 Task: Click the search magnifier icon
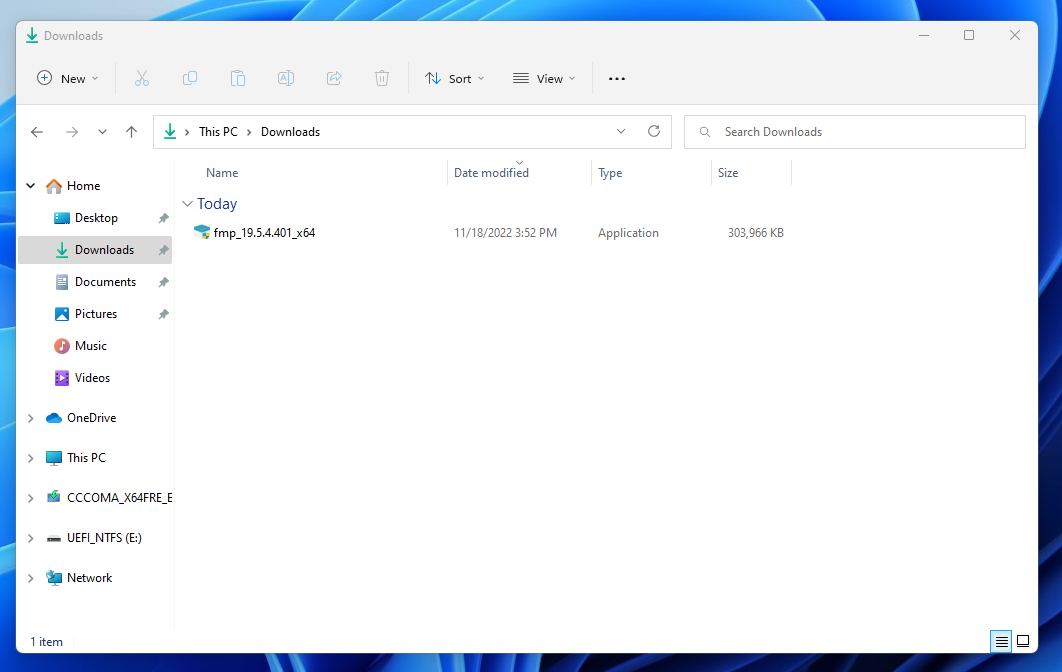point(704,132)
